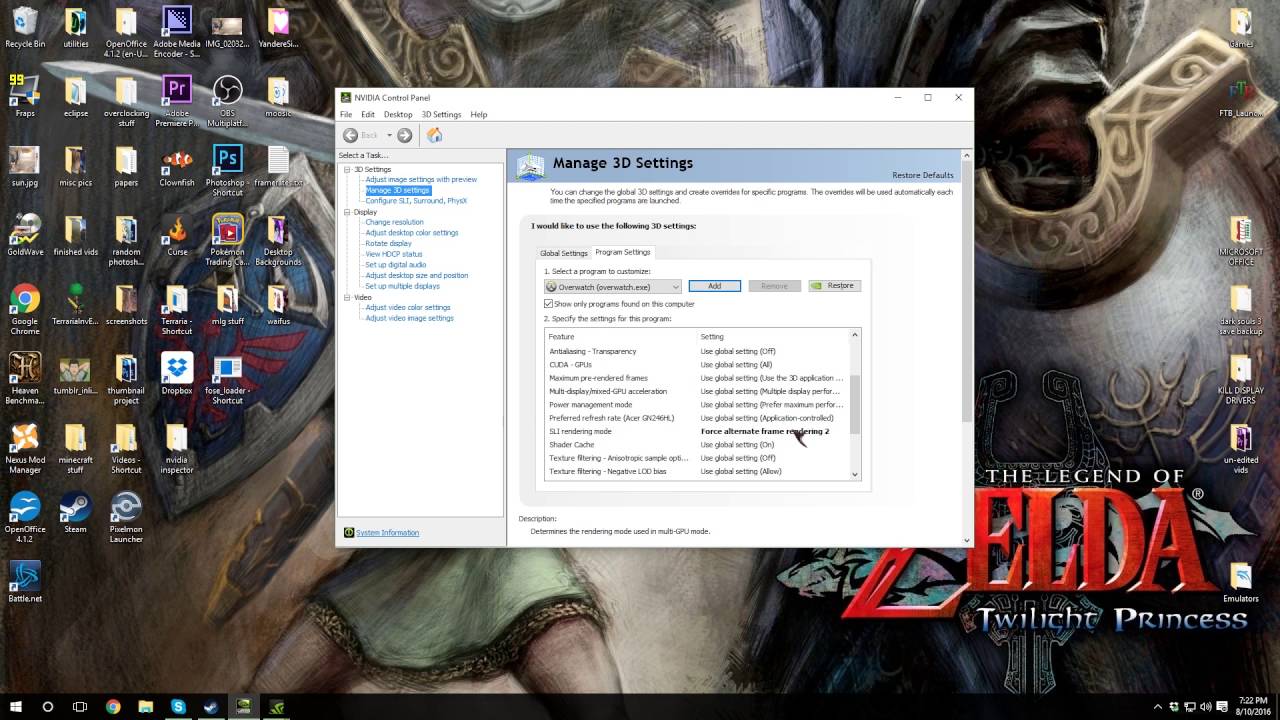Click settings list scrollbar up arrow
1280x720 pixels.
click(855, 336)
